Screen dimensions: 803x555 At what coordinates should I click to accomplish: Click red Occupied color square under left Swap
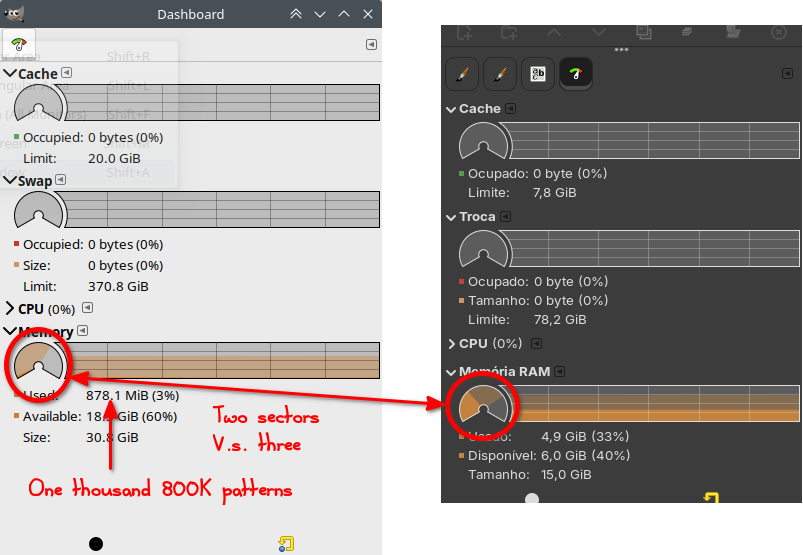16,244
